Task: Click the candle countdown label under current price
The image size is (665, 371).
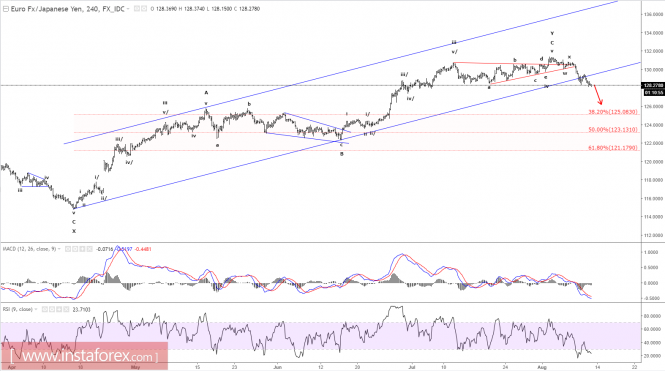Action: 654,92
